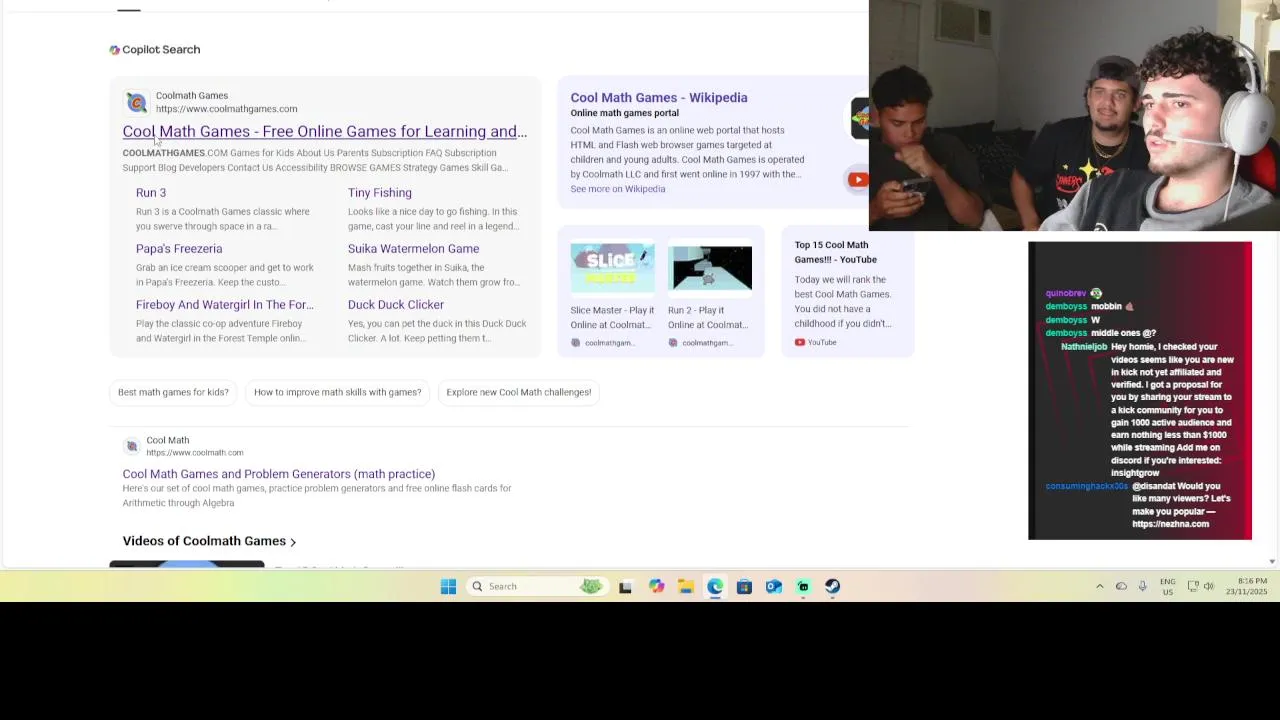Click the red YouTube play icon
The image size is (1280, 720).
click(857, 180)
